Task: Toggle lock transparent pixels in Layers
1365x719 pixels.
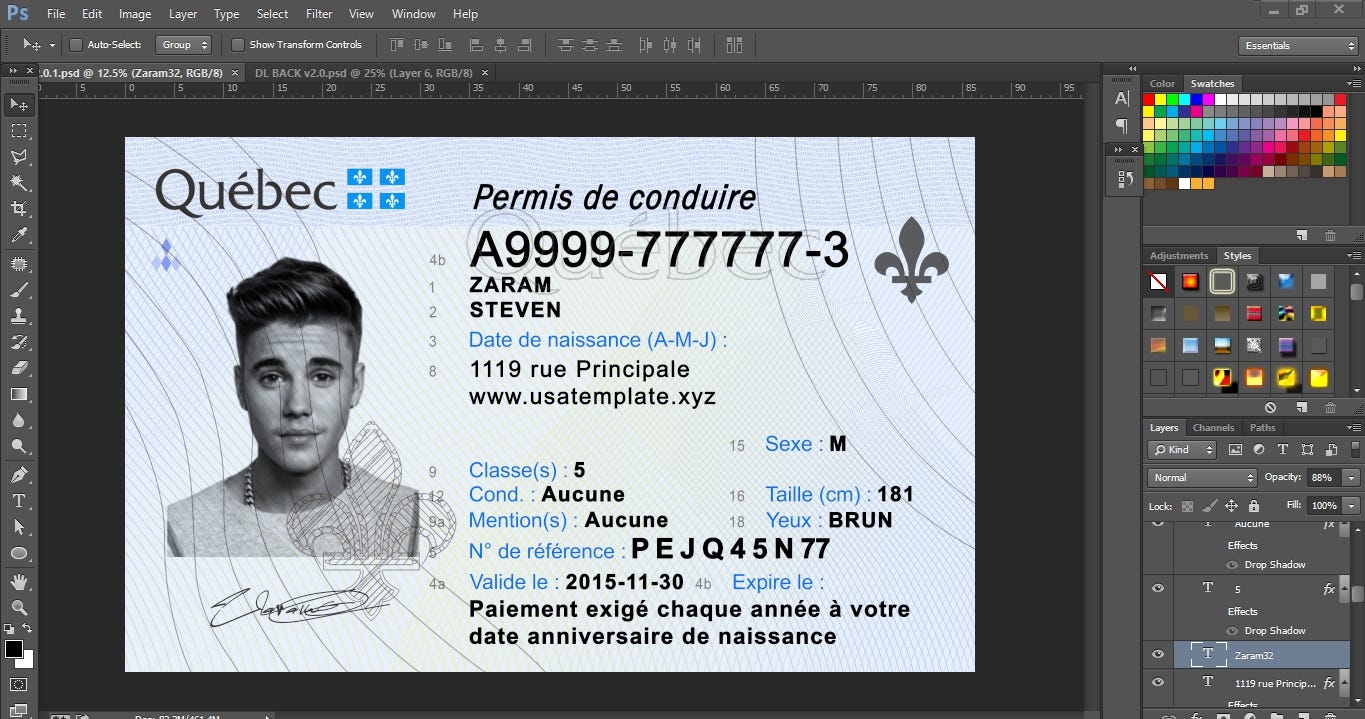Action: [1187, 506]
